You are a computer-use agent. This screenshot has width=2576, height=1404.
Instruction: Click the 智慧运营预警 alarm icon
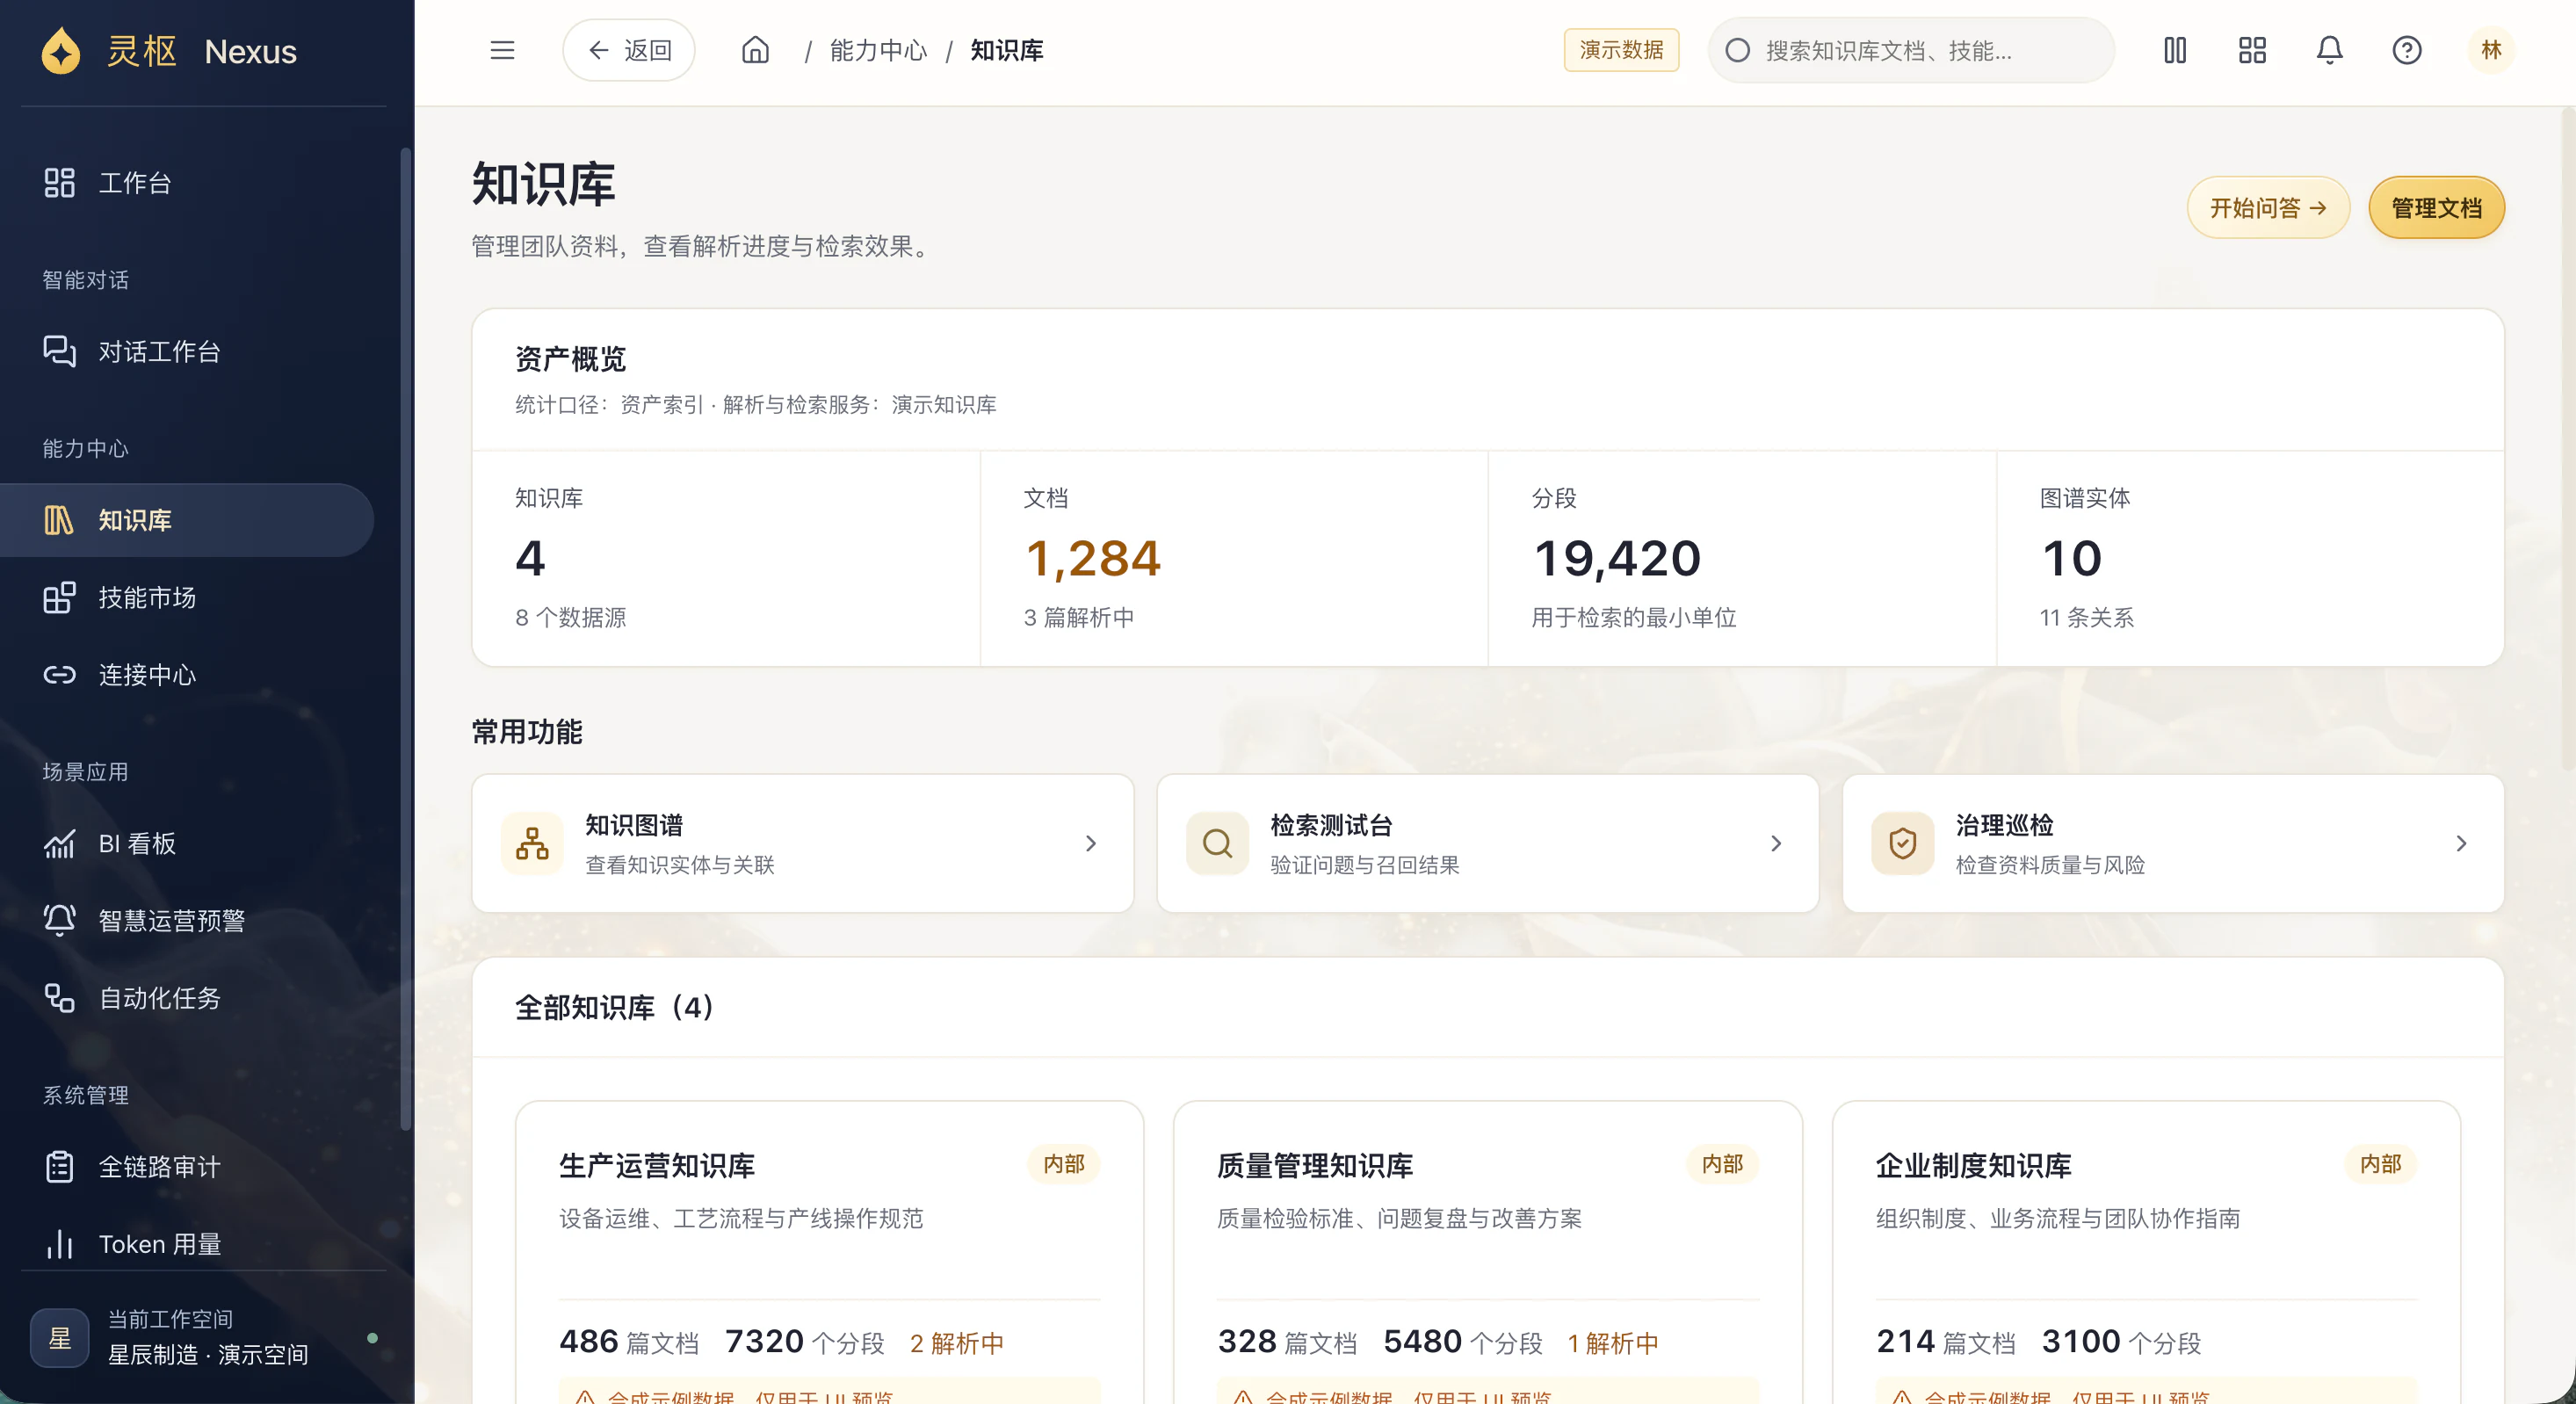(x=59, y=920)
